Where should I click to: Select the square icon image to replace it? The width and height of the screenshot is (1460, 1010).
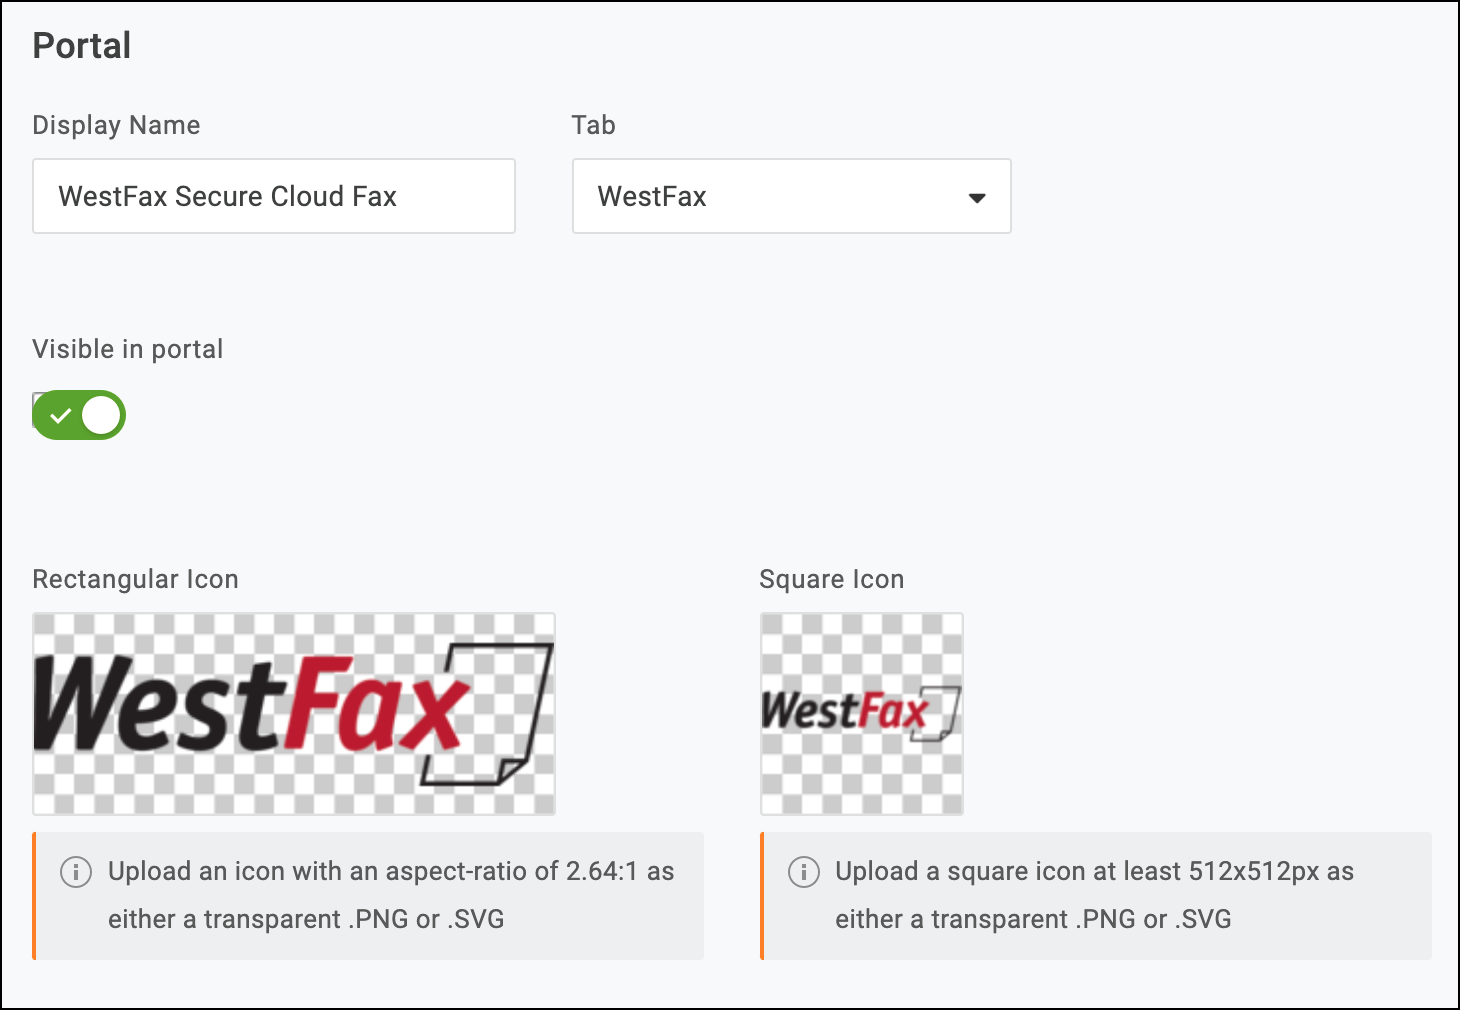point(861,714)
